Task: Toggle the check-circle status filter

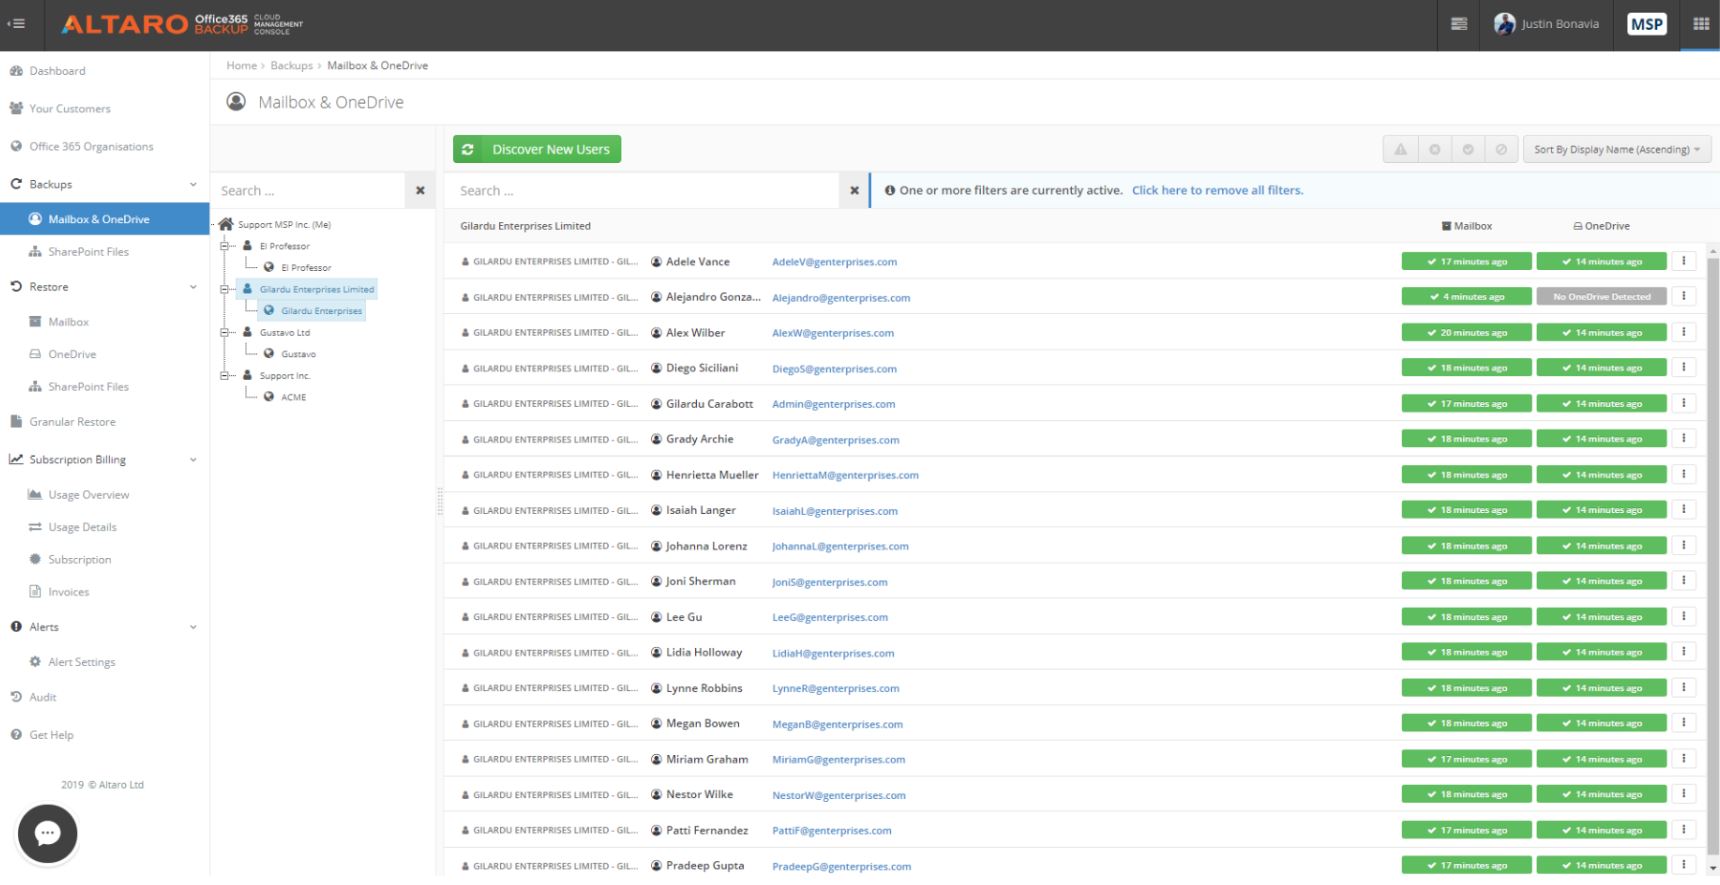Action: click(x=1468, y=149)
